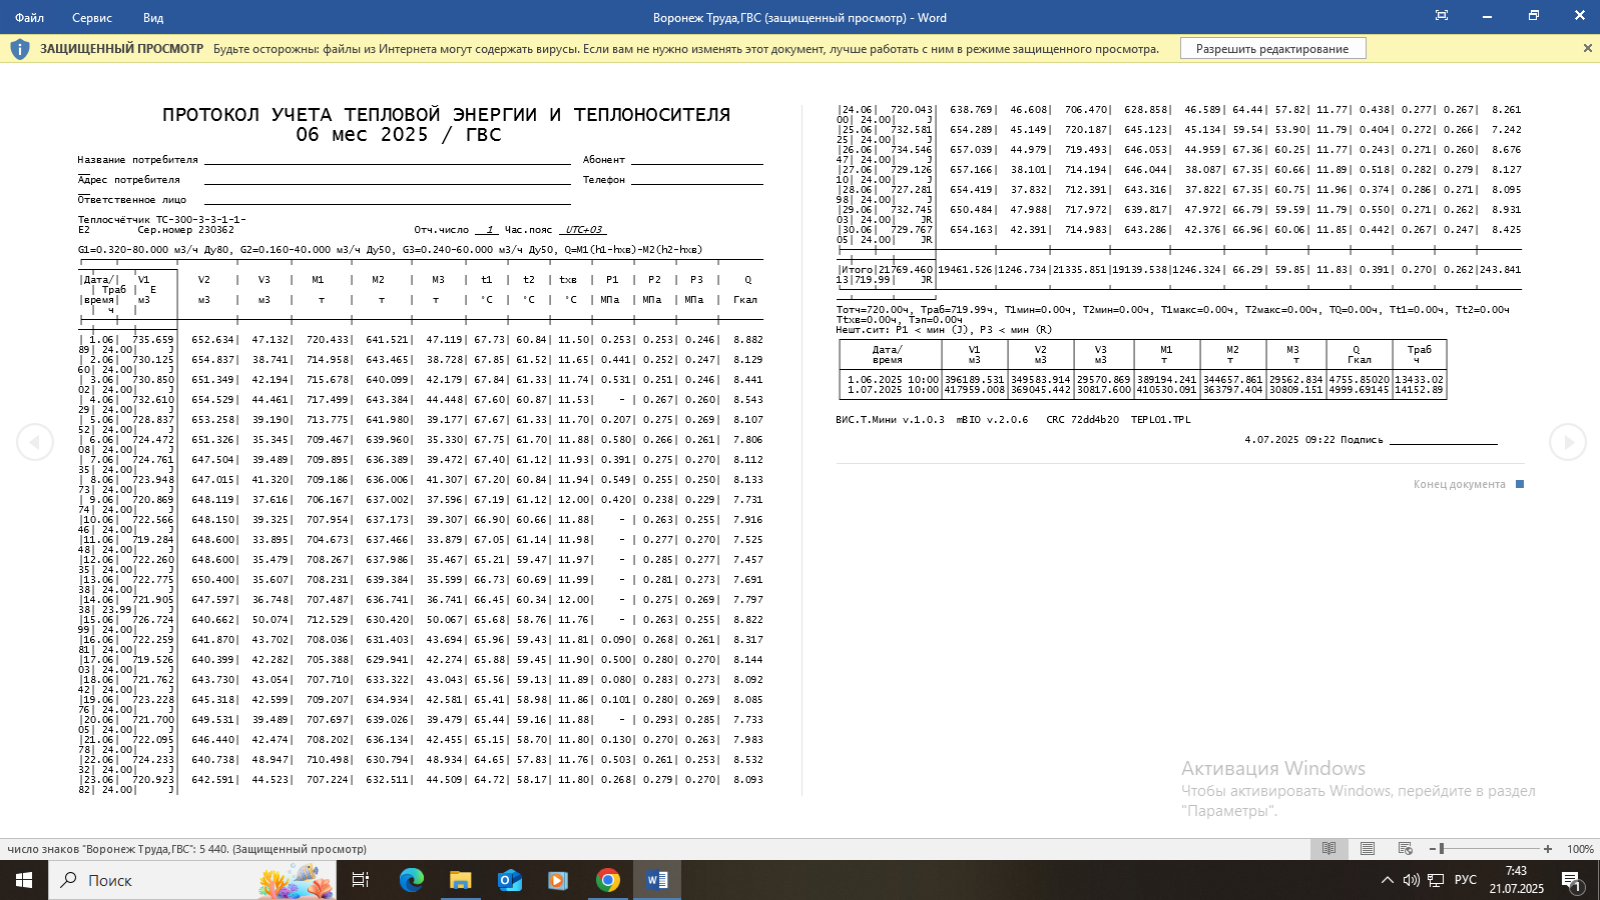Switch input language РУС
The width and height of the screenshot is (1600, 900).
[1465, 880]
